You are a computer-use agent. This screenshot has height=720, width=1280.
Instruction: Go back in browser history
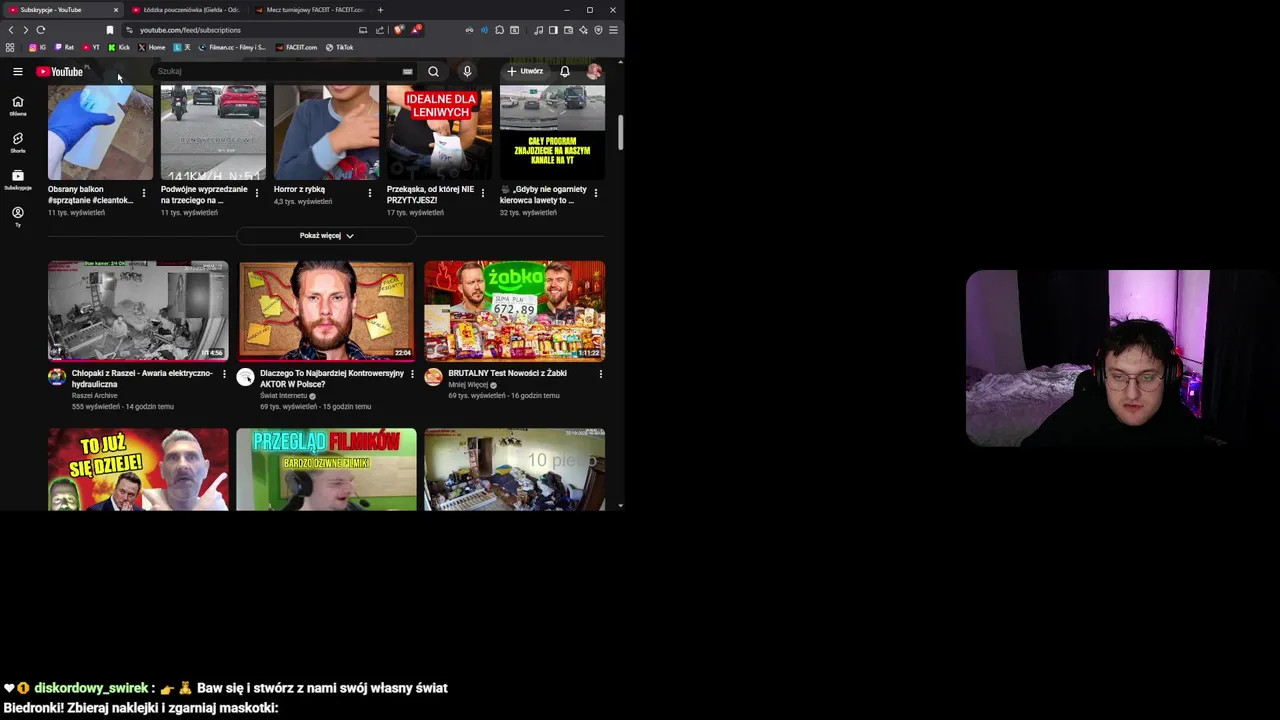(11, 30)
